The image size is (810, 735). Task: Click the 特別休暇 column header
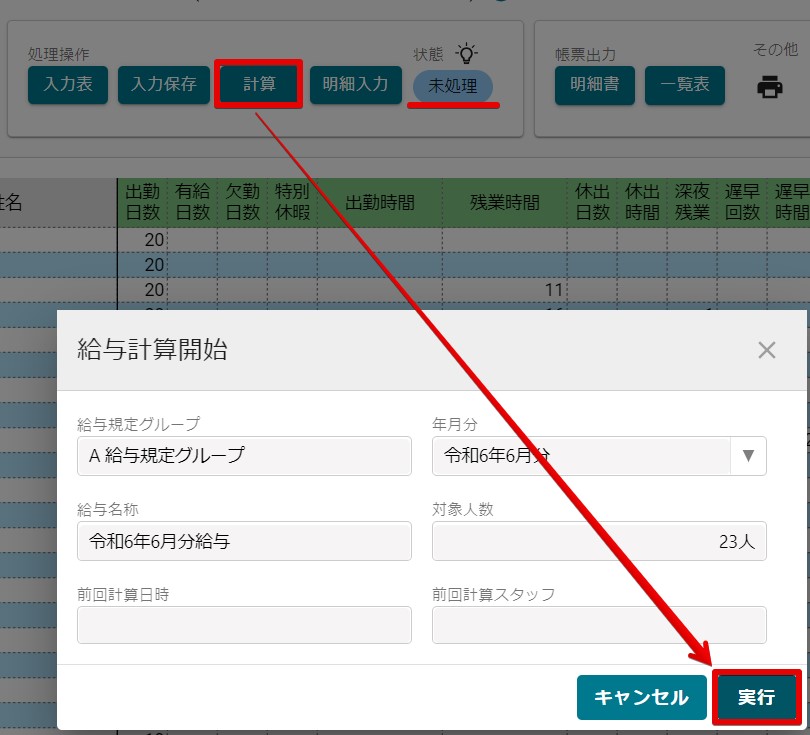[x=292, y=202]
